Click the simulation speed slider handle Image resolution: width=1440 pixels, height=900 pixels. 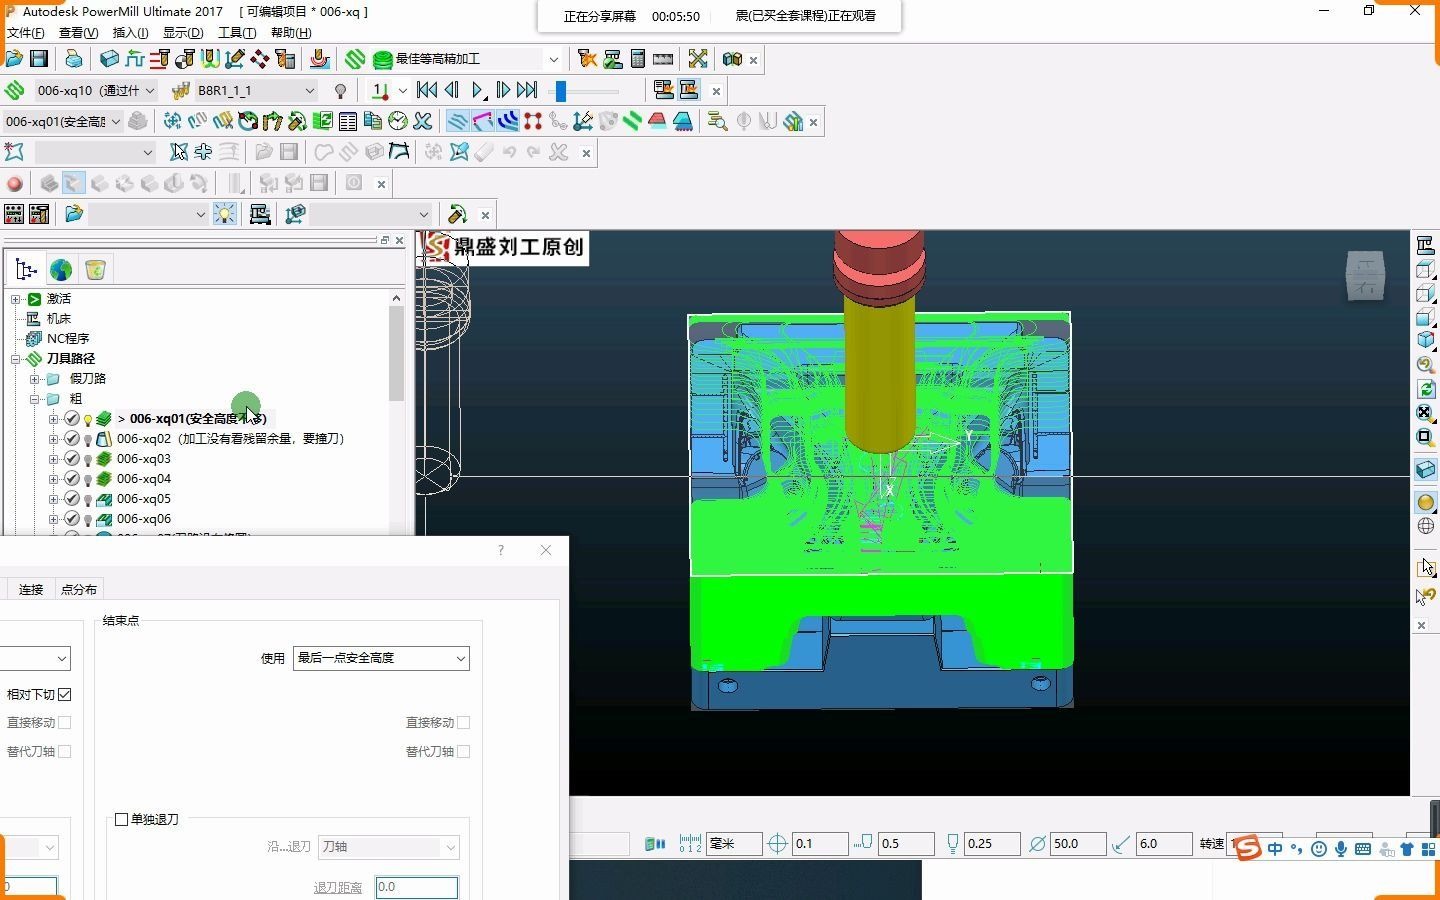[x=561, y=91]
